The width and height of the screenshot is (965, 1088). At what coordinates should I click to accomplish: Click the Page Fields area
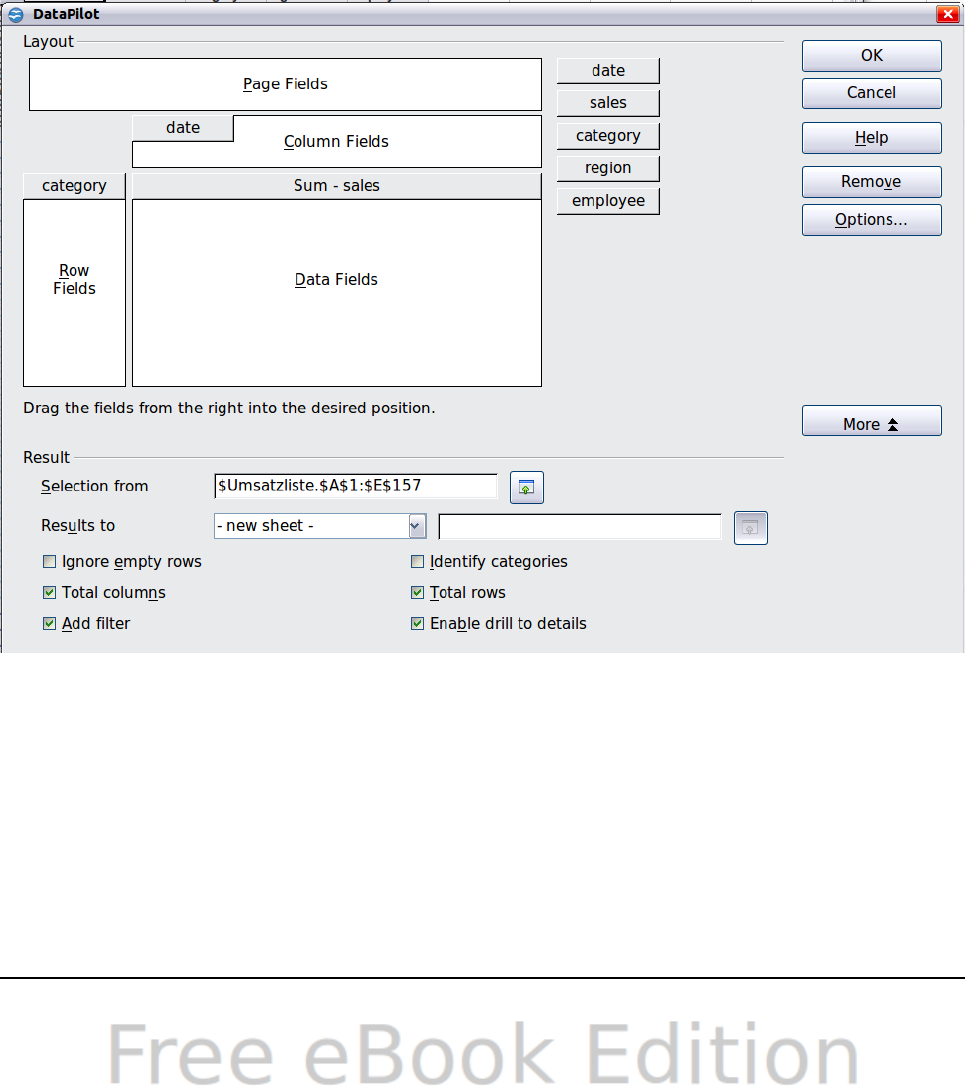click(285, 84)
